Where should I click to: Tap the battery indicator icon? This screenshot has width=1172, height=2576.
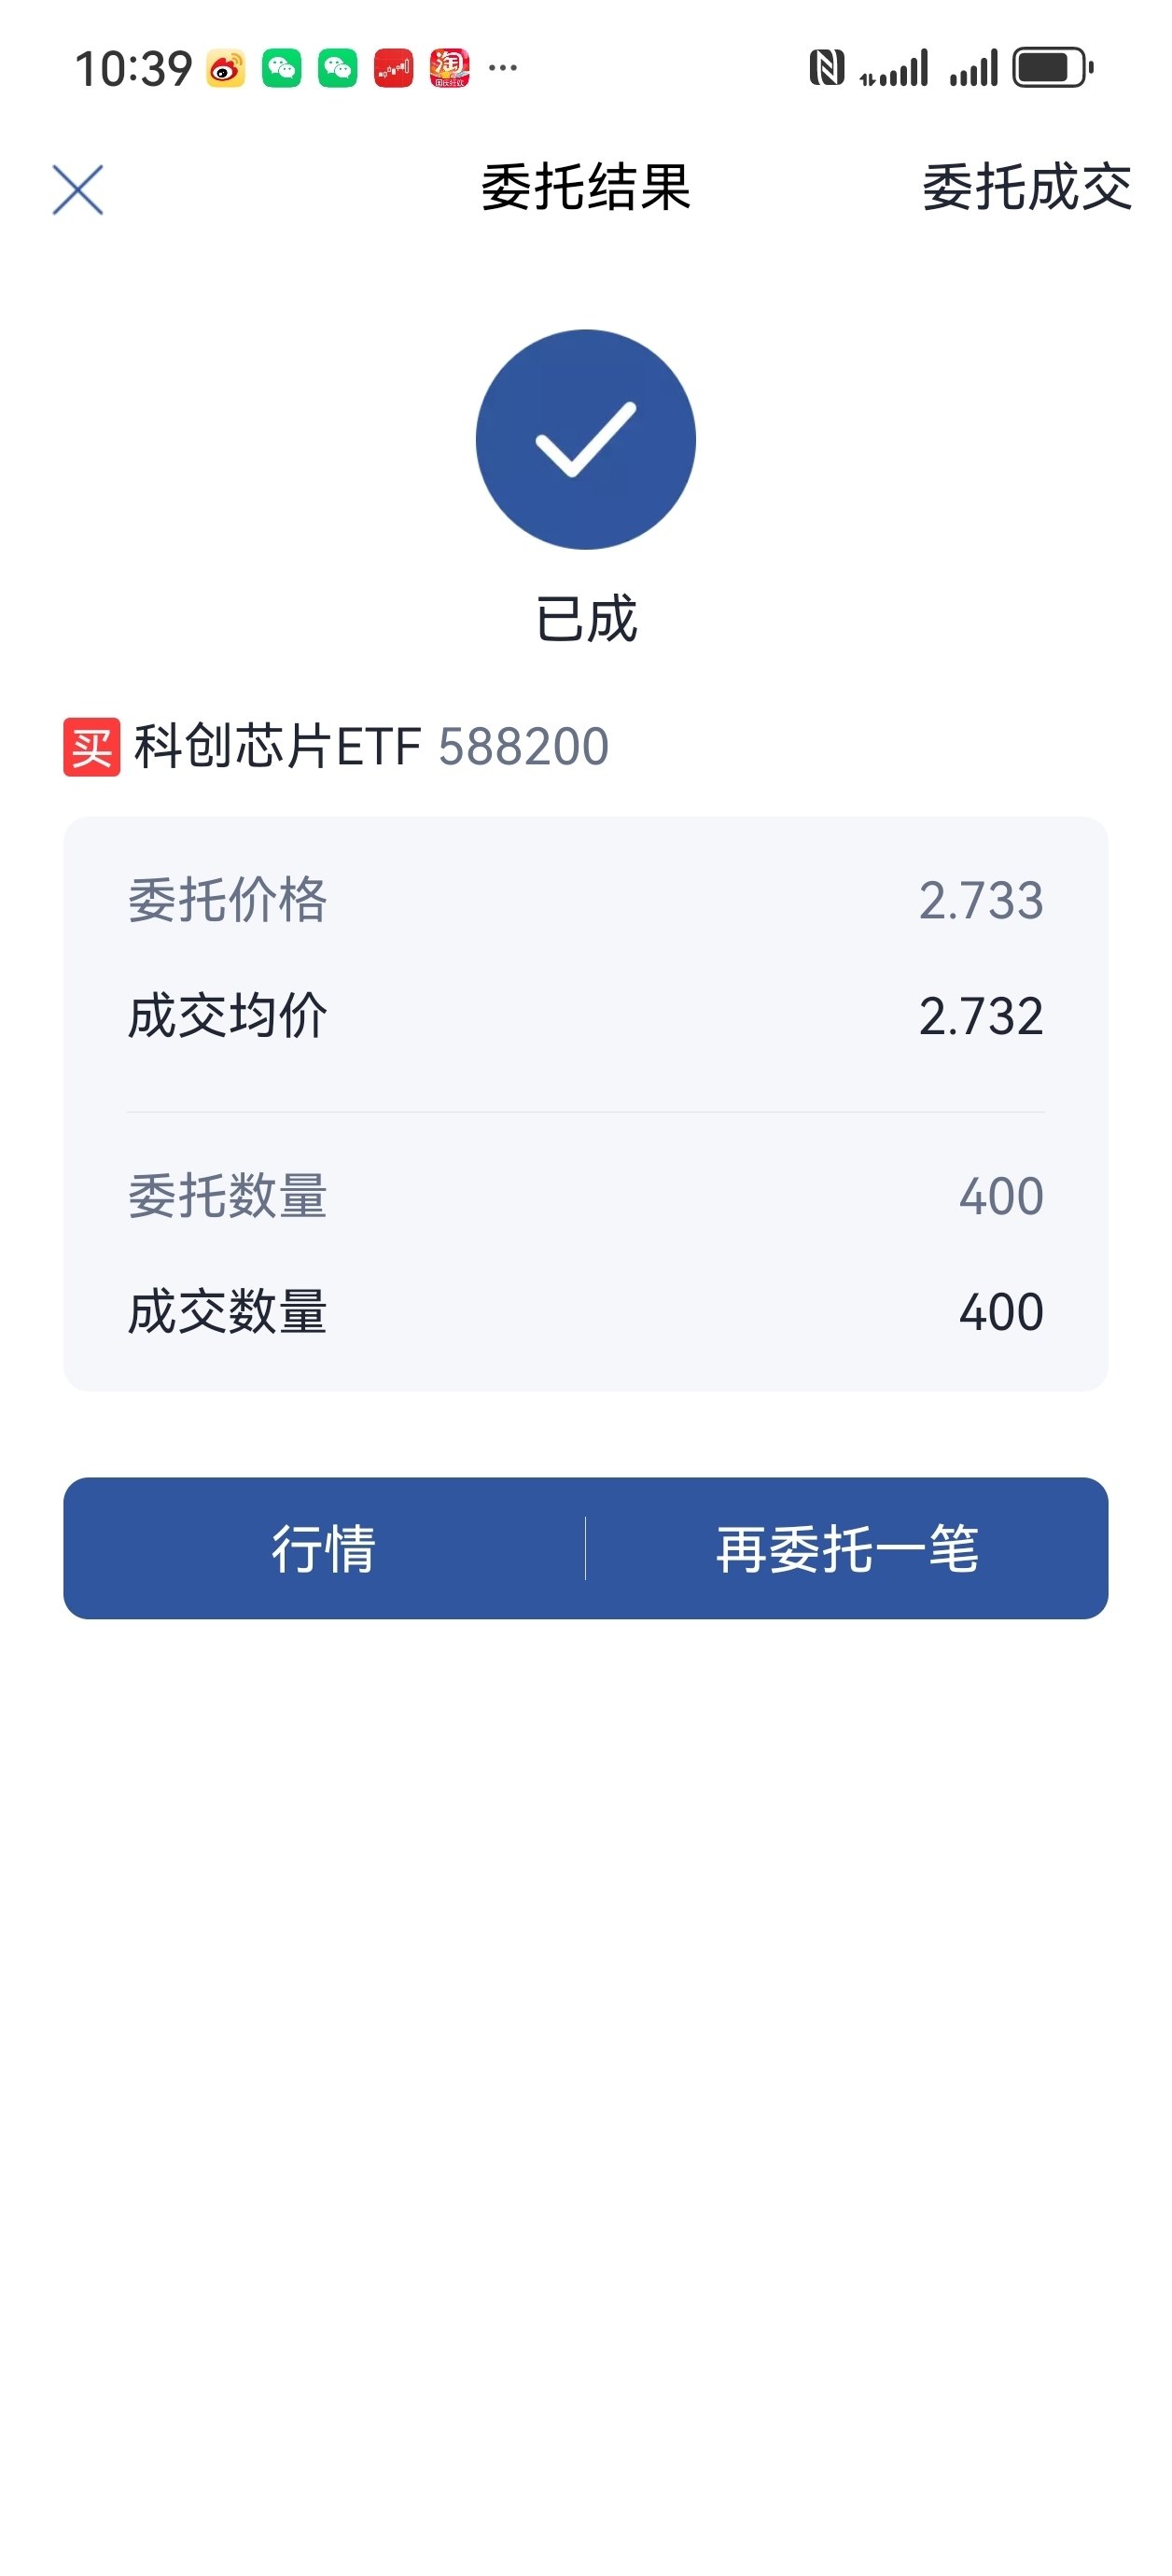tap(1052, 68)
